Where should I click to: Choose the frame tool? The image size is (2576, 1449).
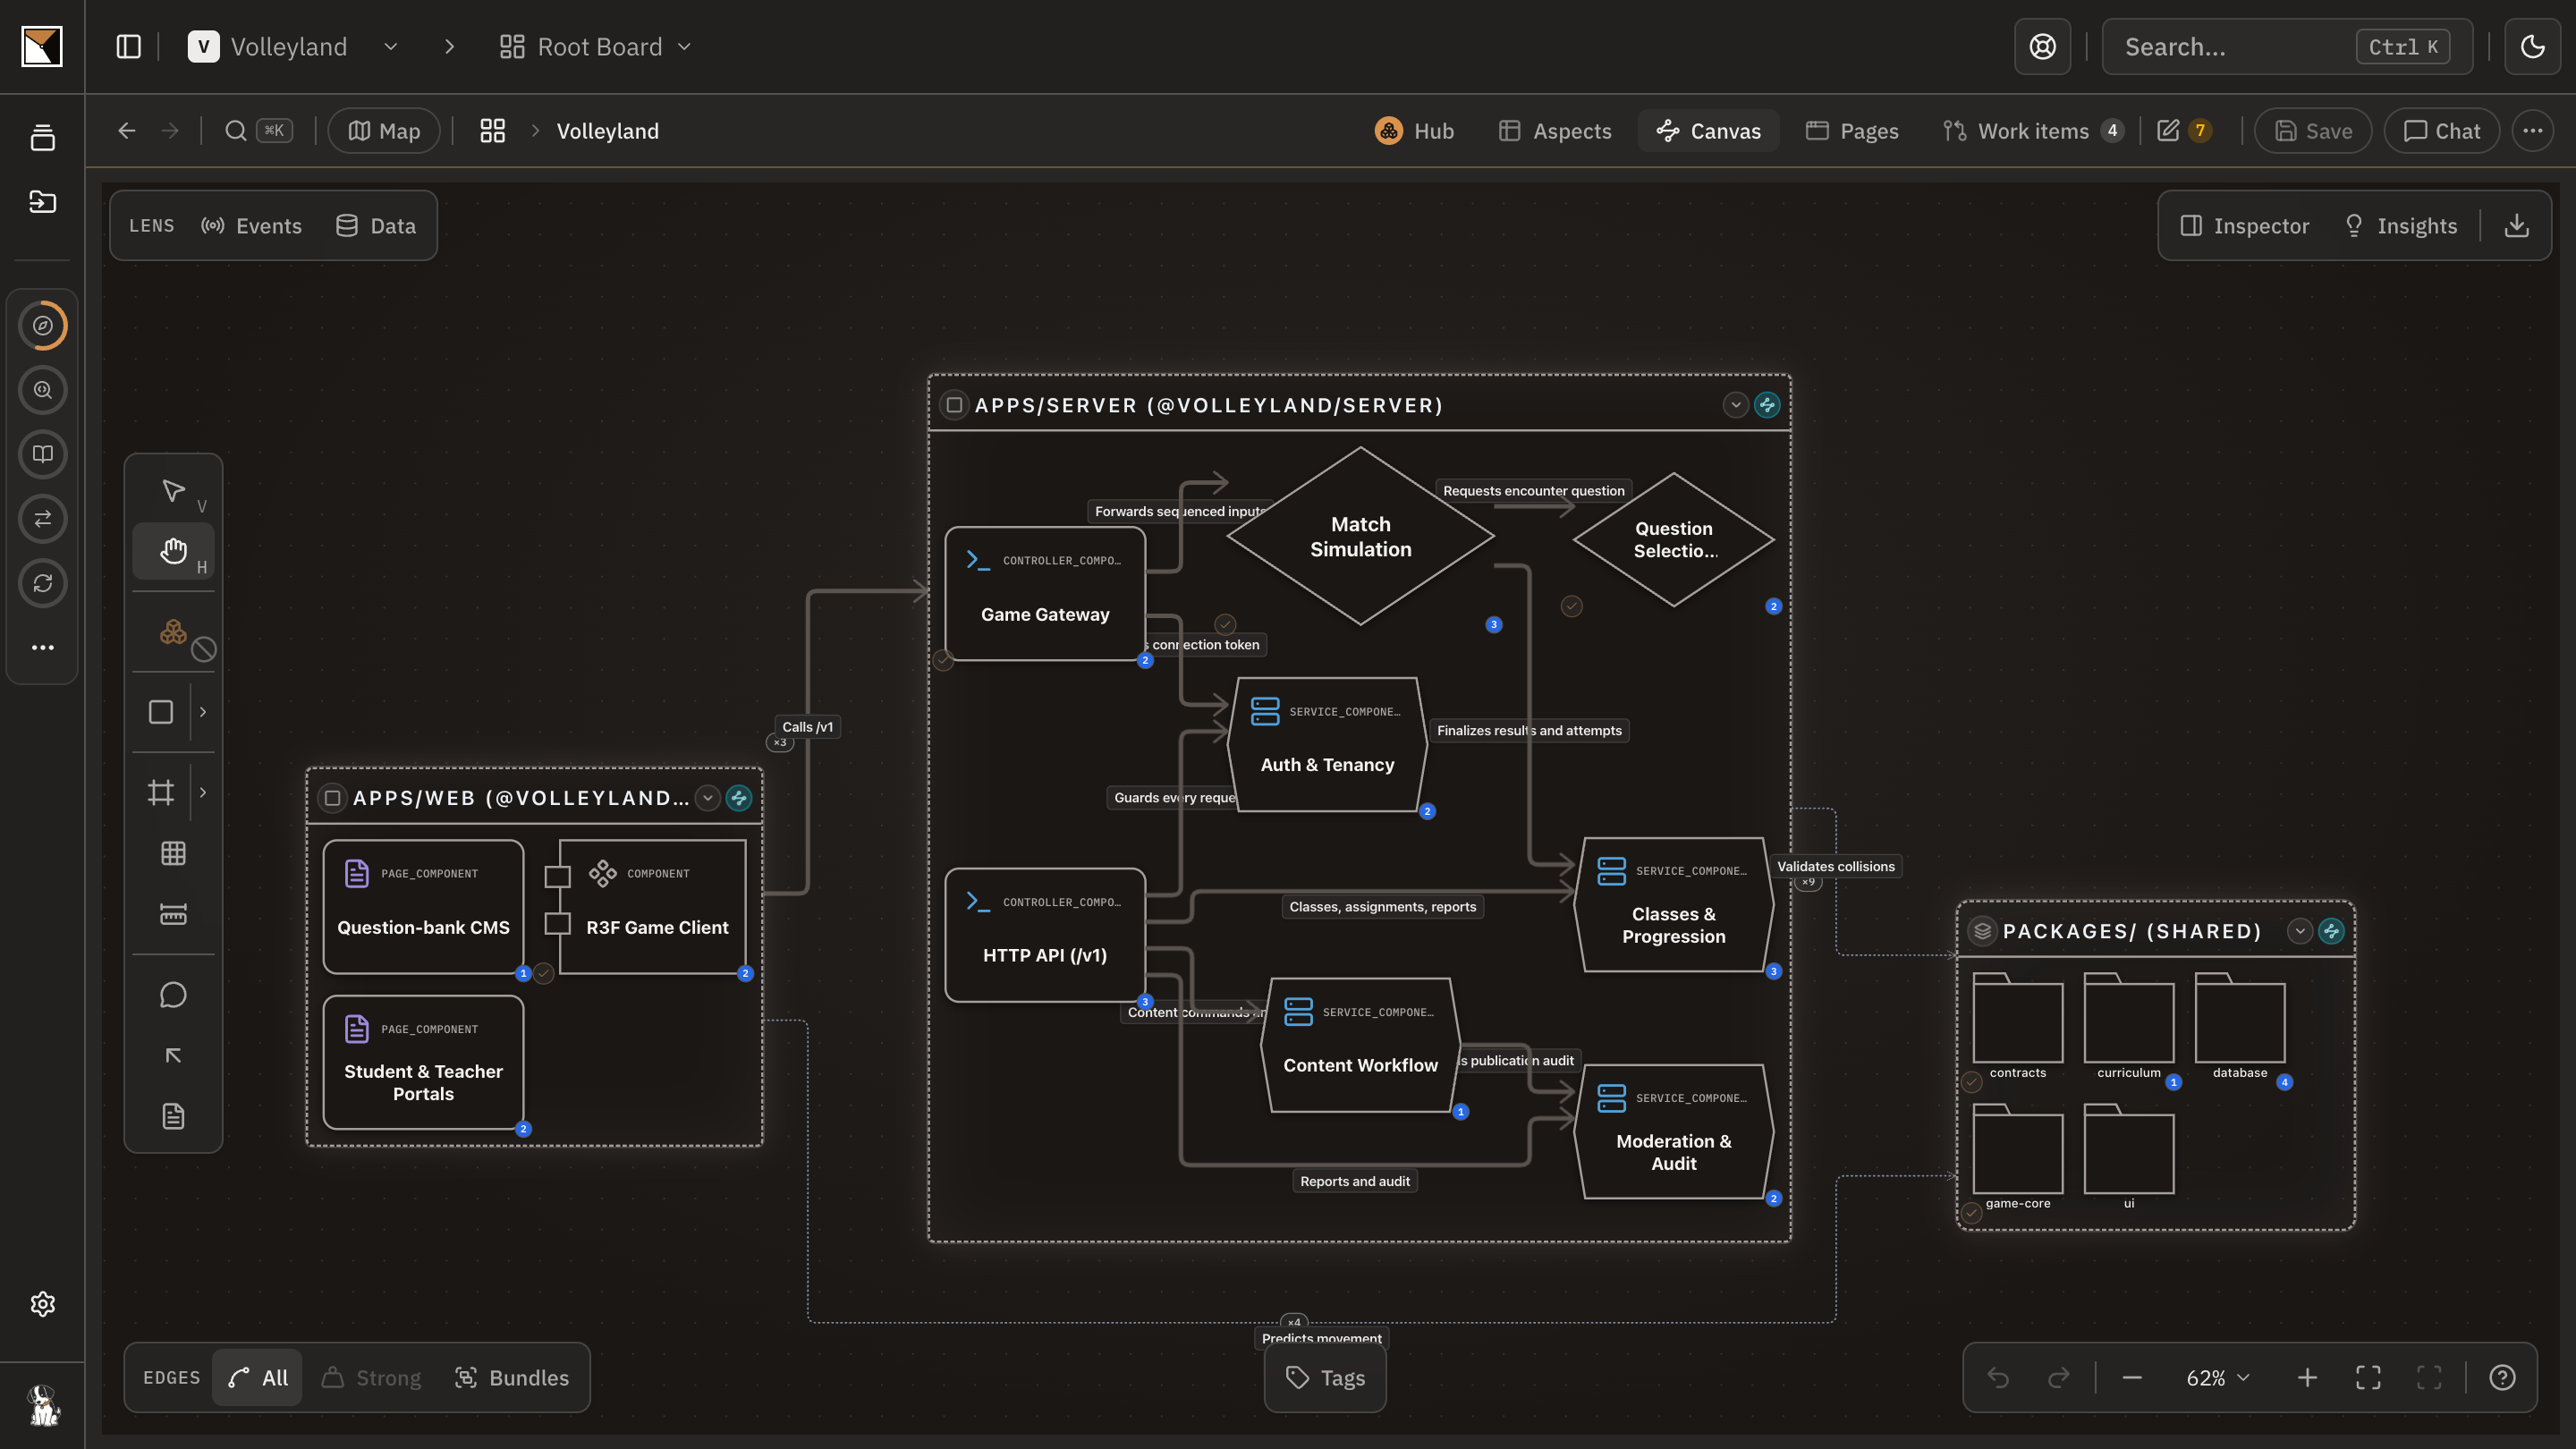[x=161, y=793]
